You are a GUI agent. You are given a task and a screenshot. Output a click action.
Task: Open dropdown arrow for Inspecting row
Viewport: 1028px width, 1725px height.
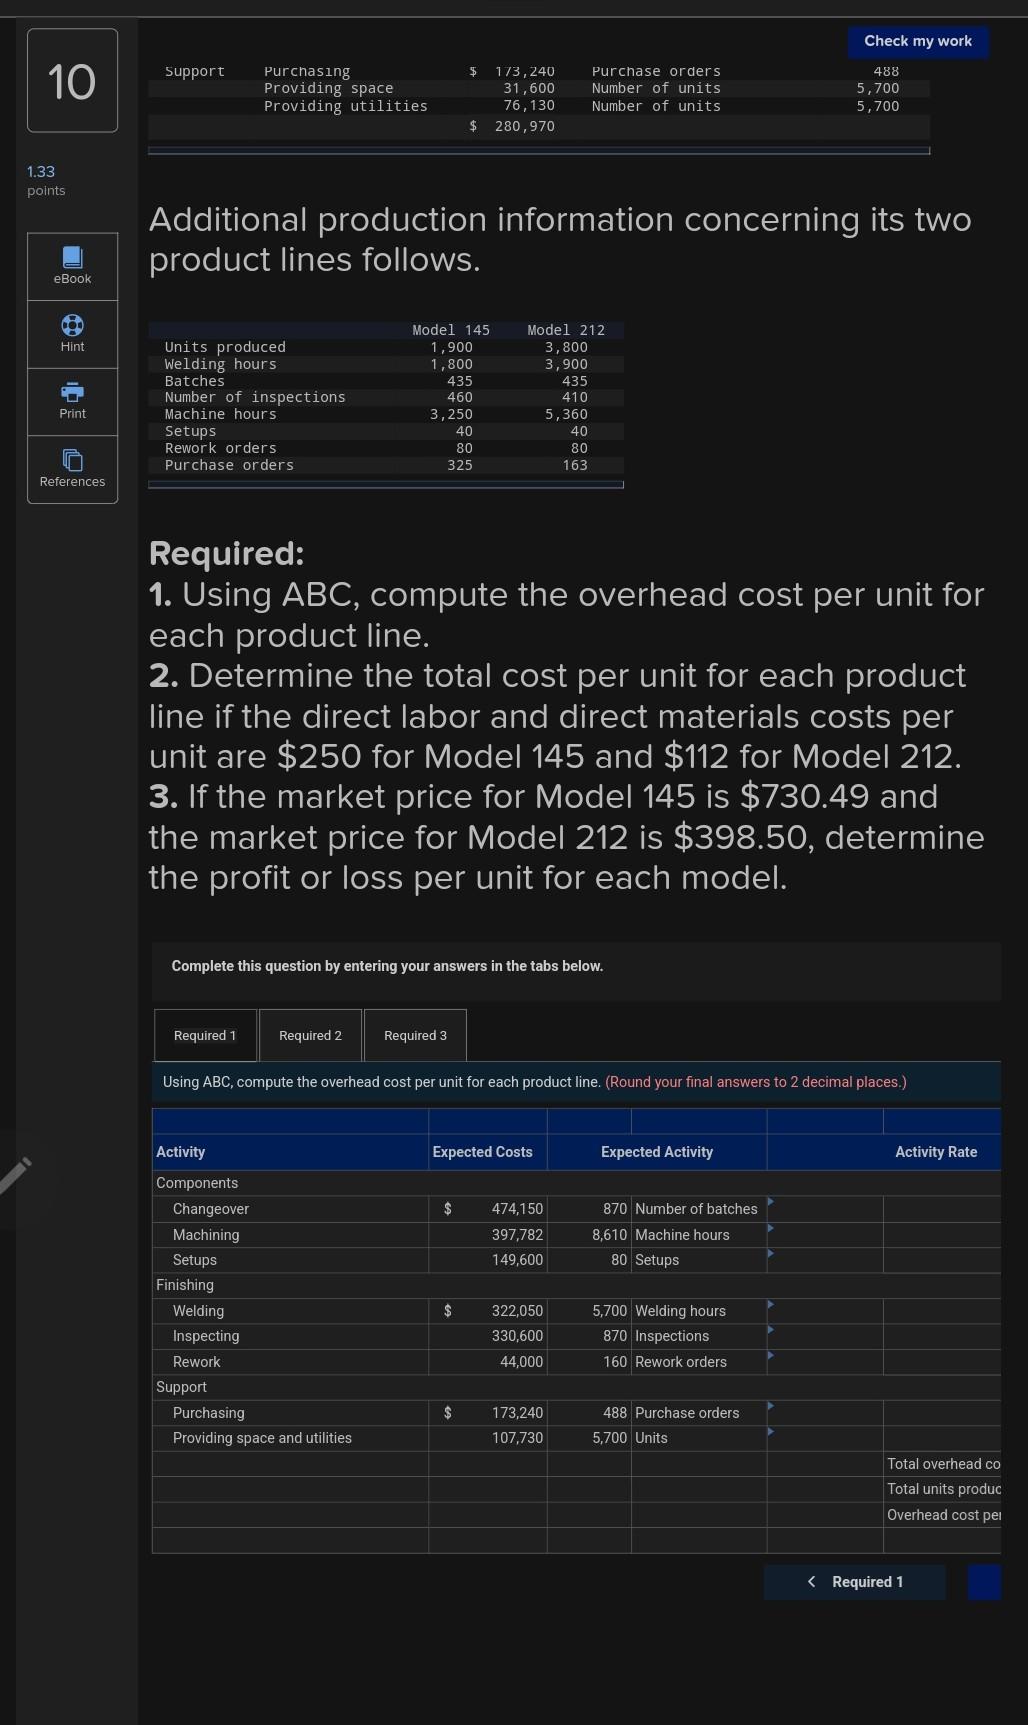pos(771,1330)
